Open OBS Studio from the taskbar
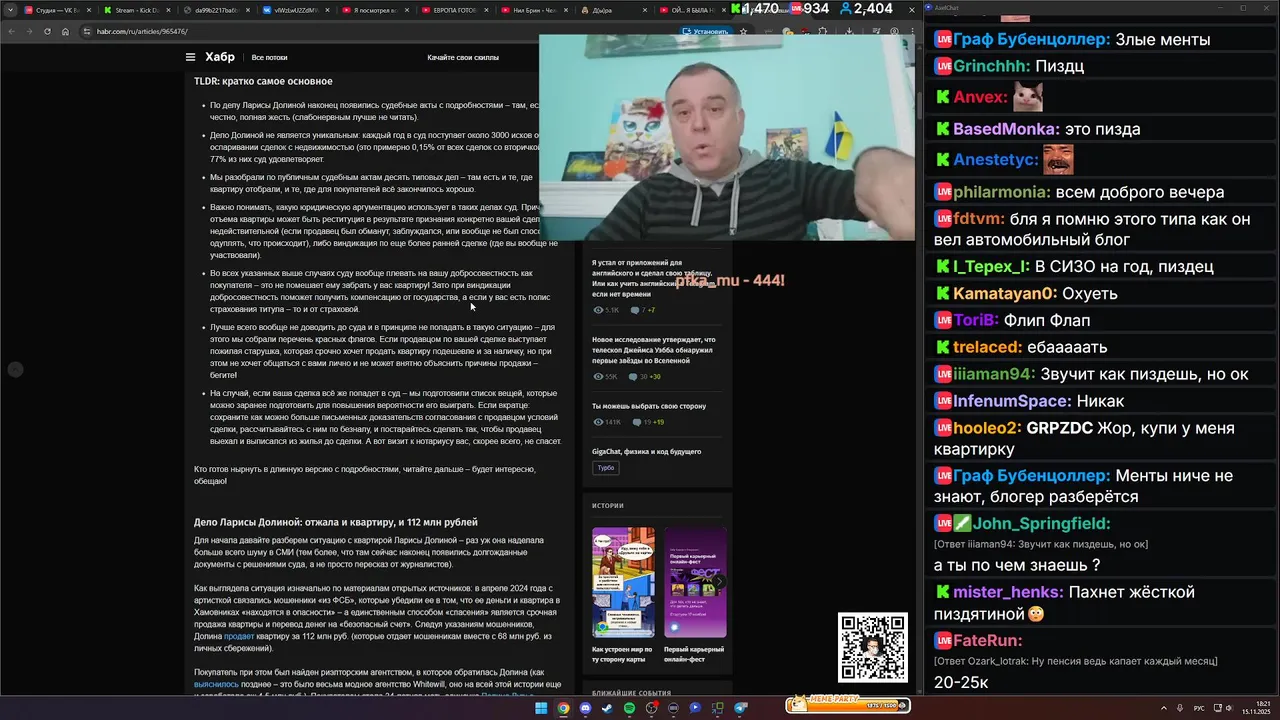1280x720 pixels. (652, 708)
